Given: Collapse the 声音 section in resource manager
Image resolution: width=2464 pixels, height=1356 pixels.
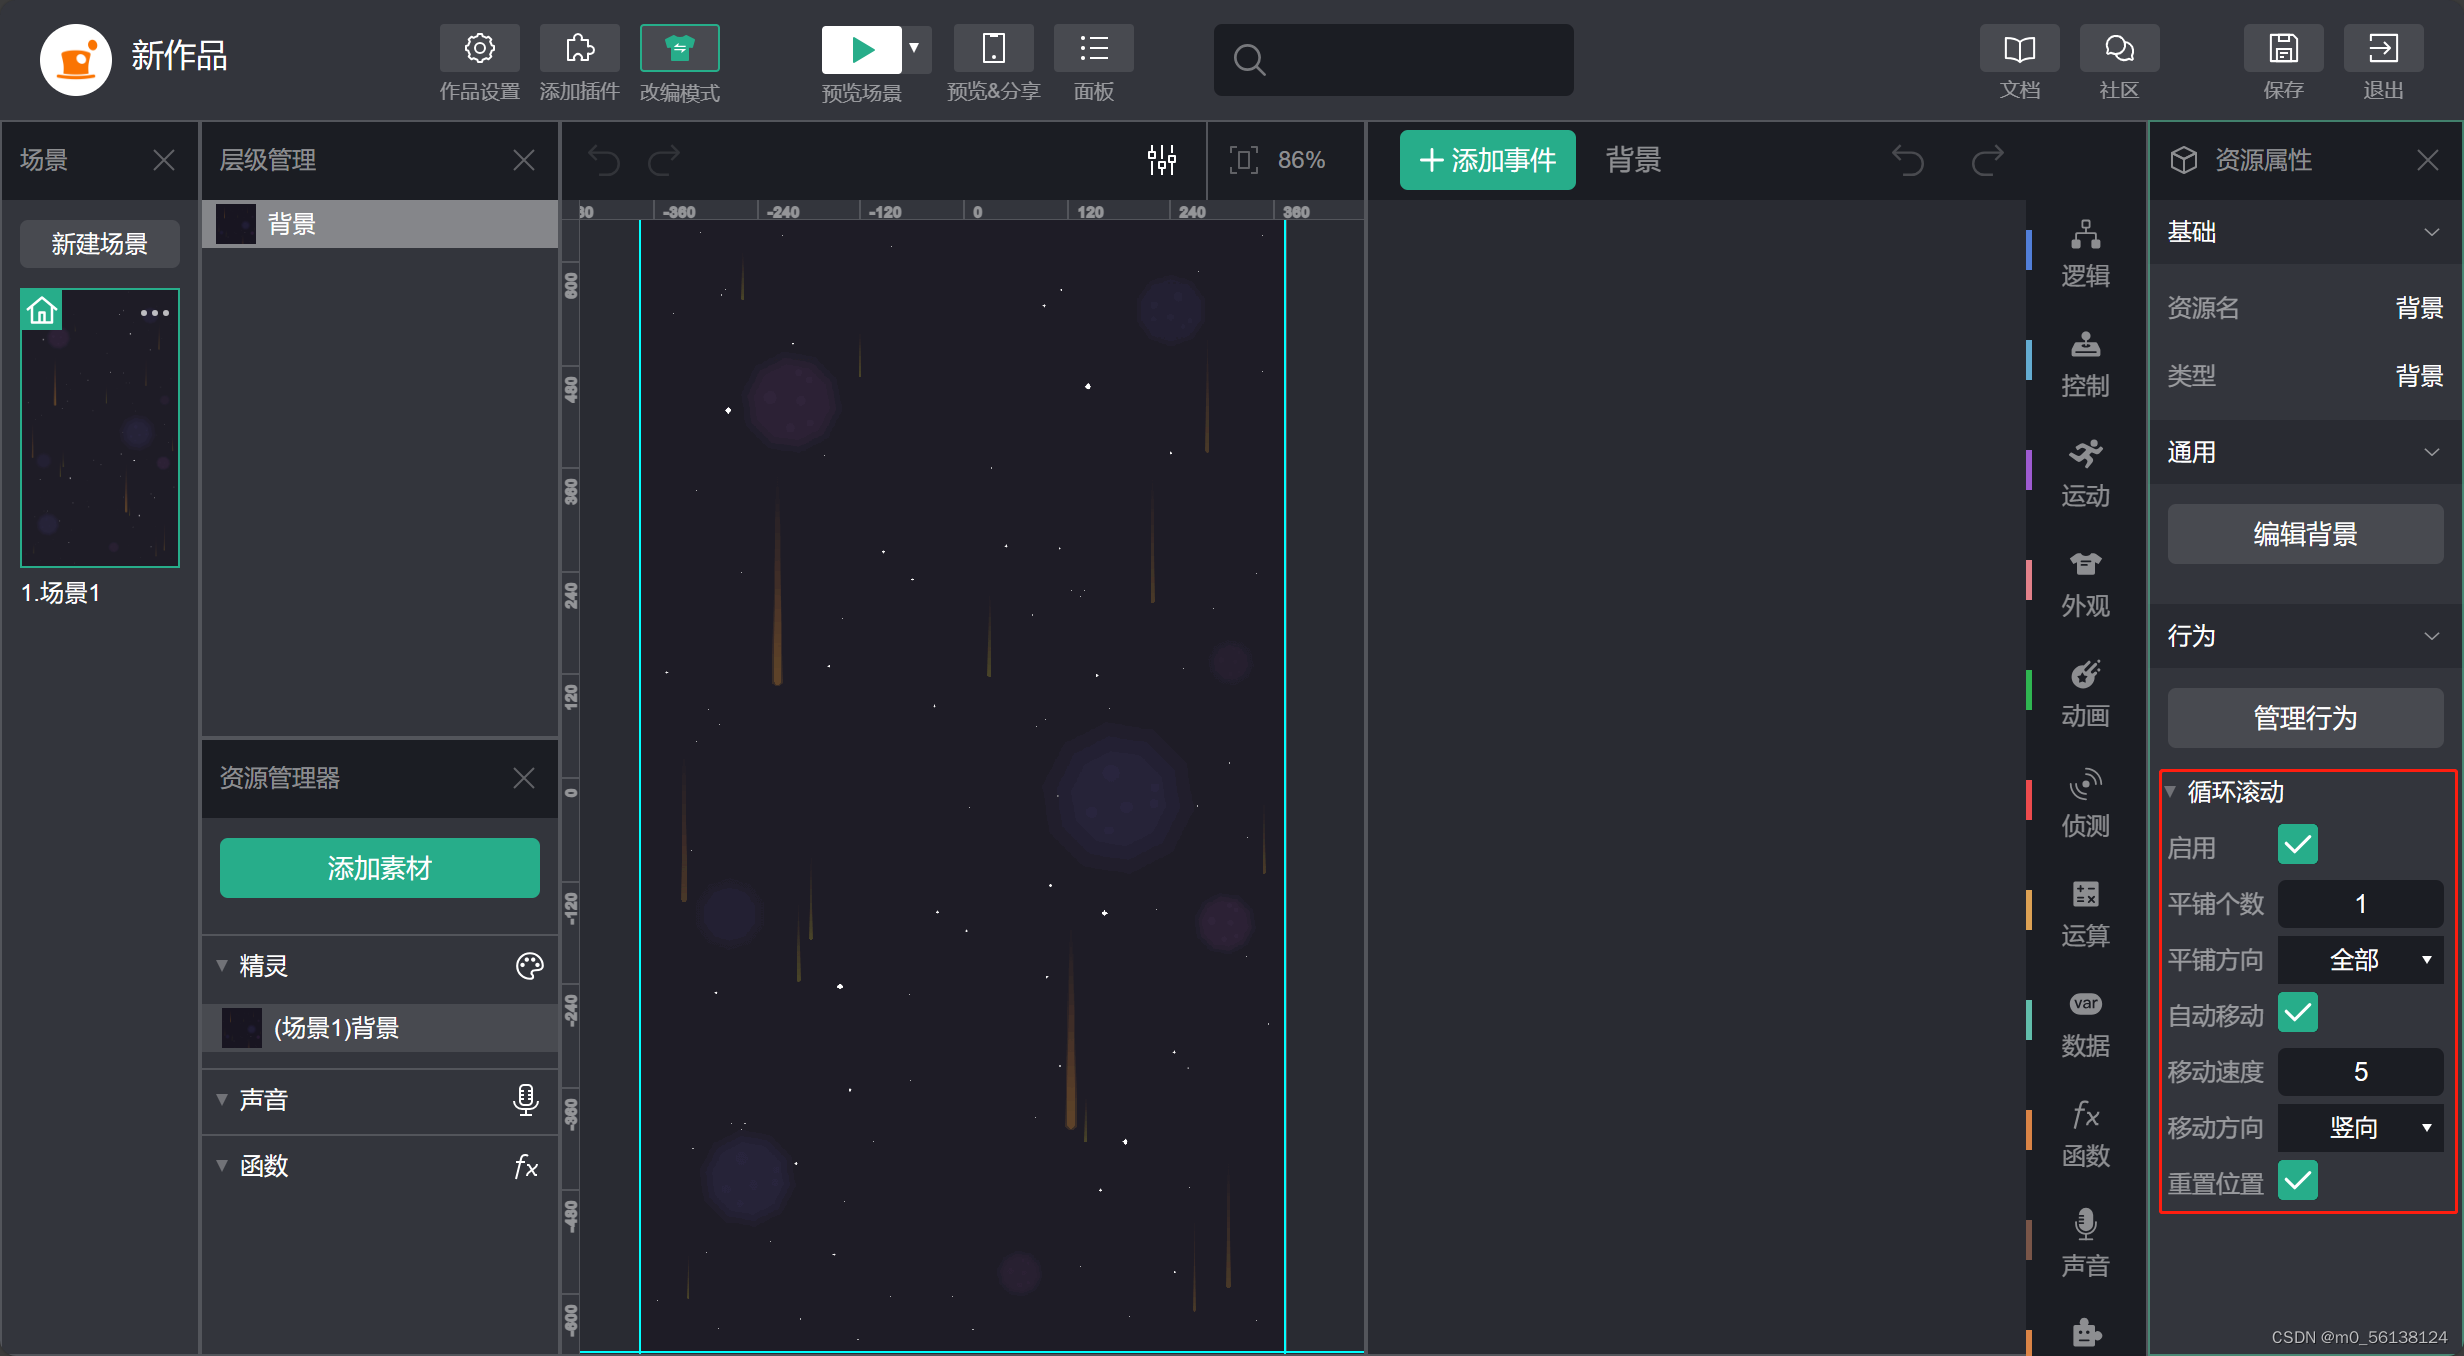Looking at the screenshot, I should click(222, 1100).
